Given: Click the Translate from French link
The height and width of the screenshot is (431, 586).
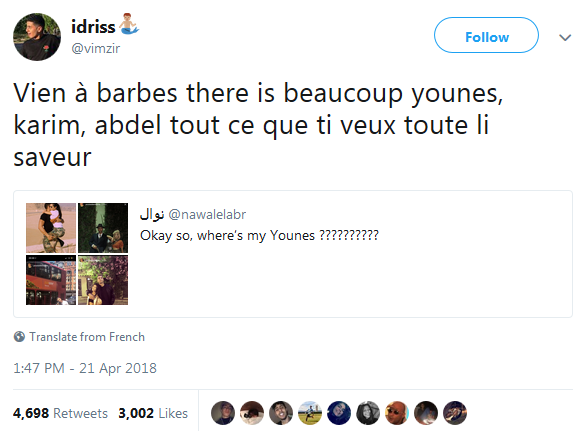Looking at the screenshot, I should tap(87, 337).
